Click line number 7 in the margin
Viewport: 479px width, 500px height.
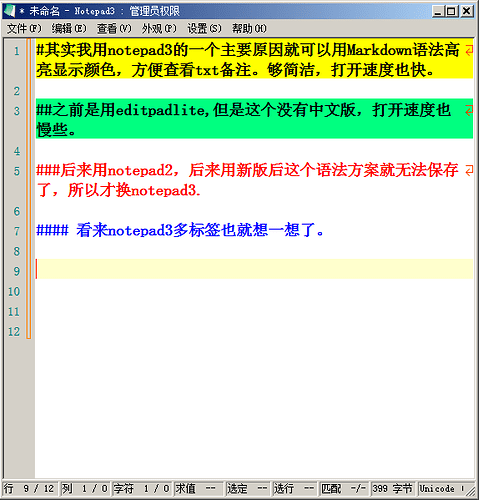click(x=17, y=231)
